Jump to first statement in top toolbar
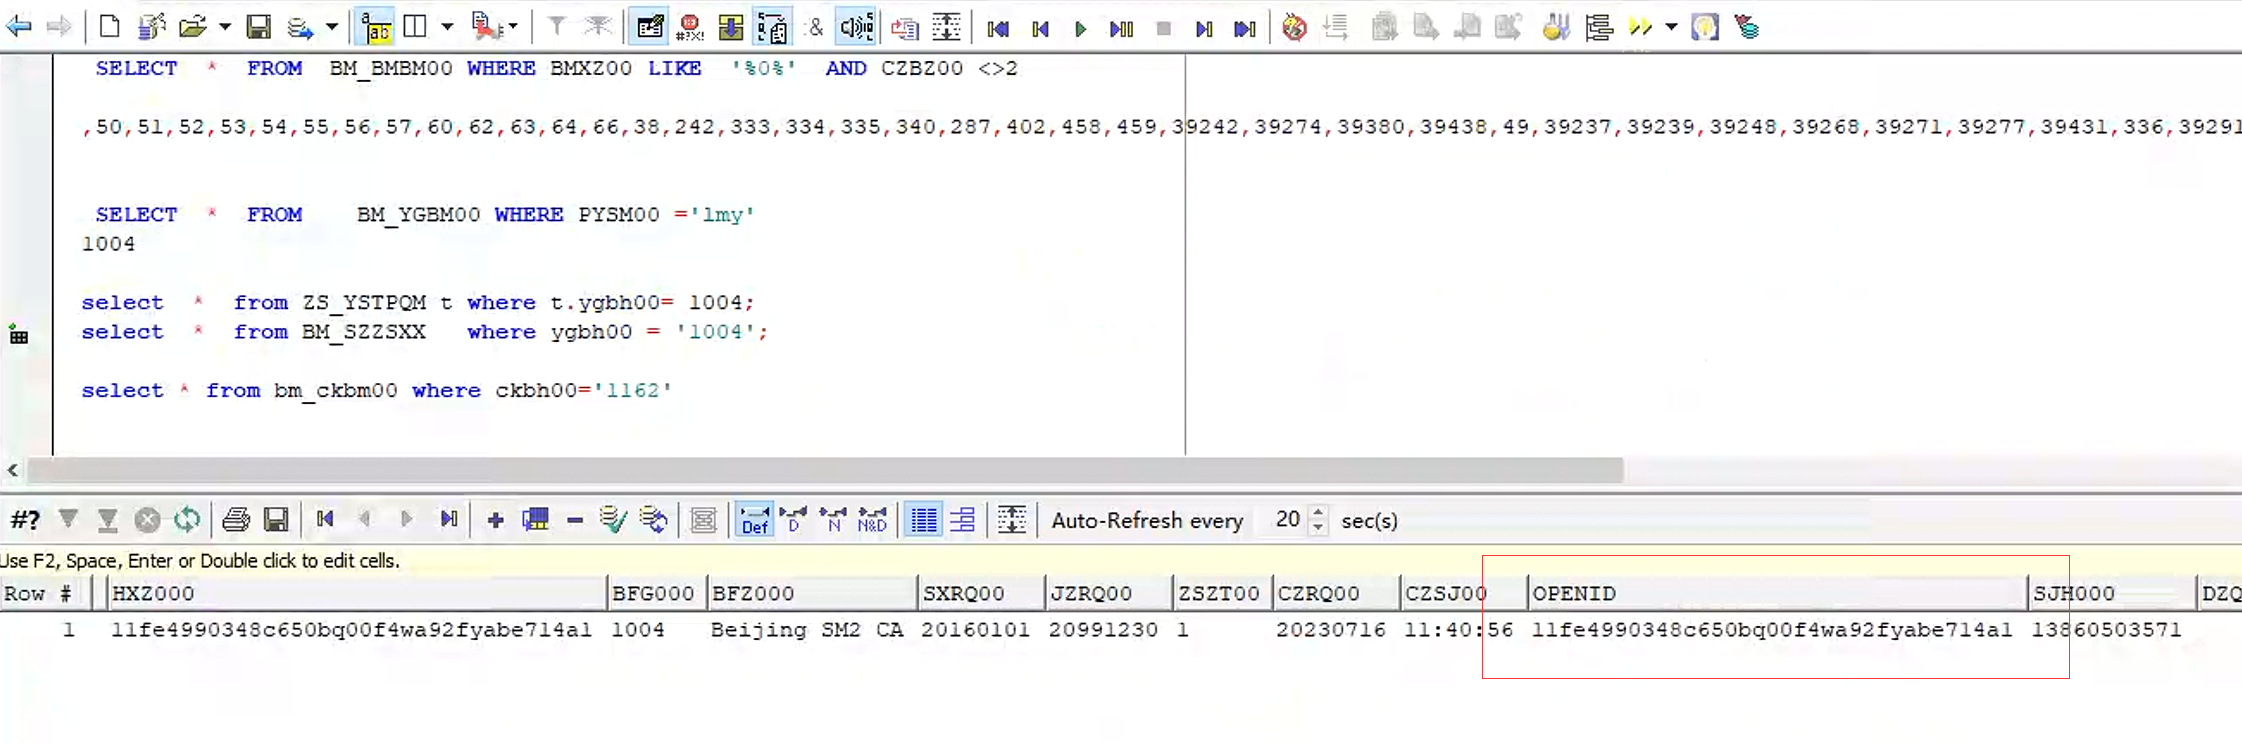This screenshot has height=743, width=2242. [998, 28]
